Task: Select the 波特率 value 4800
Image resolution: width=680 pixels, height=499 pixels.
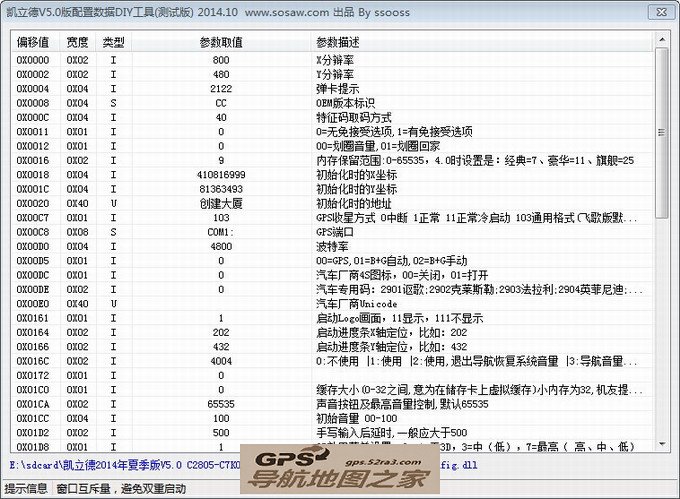Action: (220, 245)
